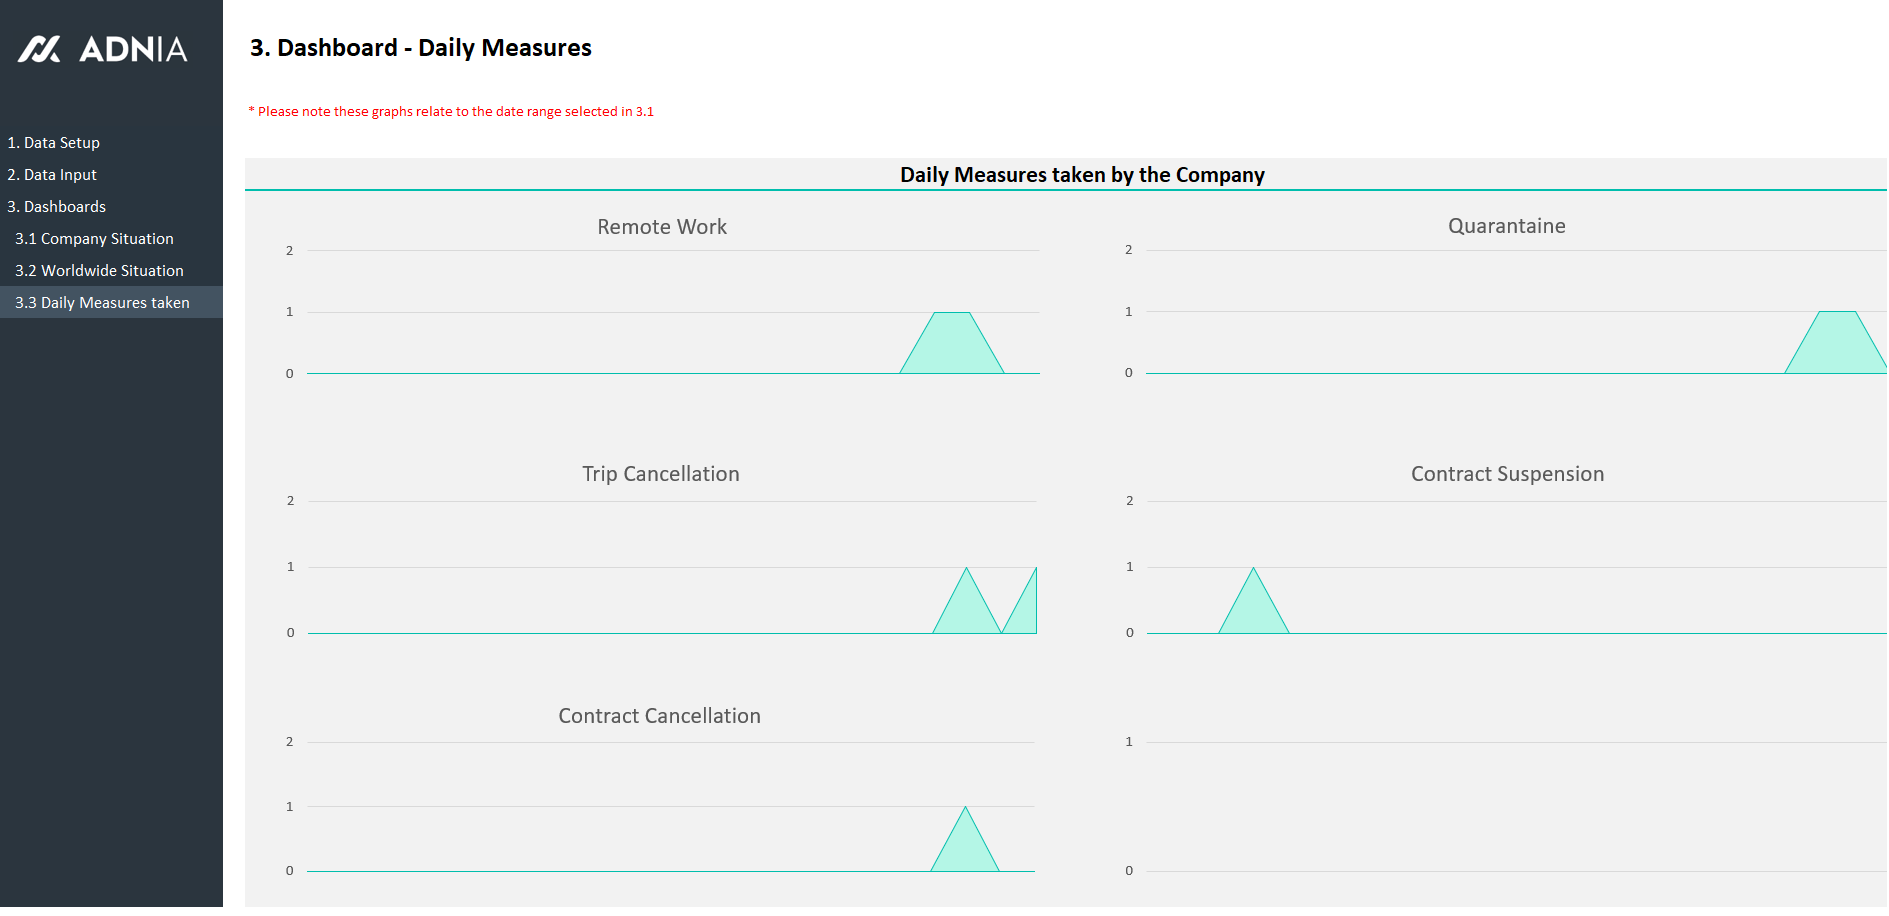Select 3.3 Daily Measures taken
Screen dimensions: 1889x916
click(x=102, y=303)
